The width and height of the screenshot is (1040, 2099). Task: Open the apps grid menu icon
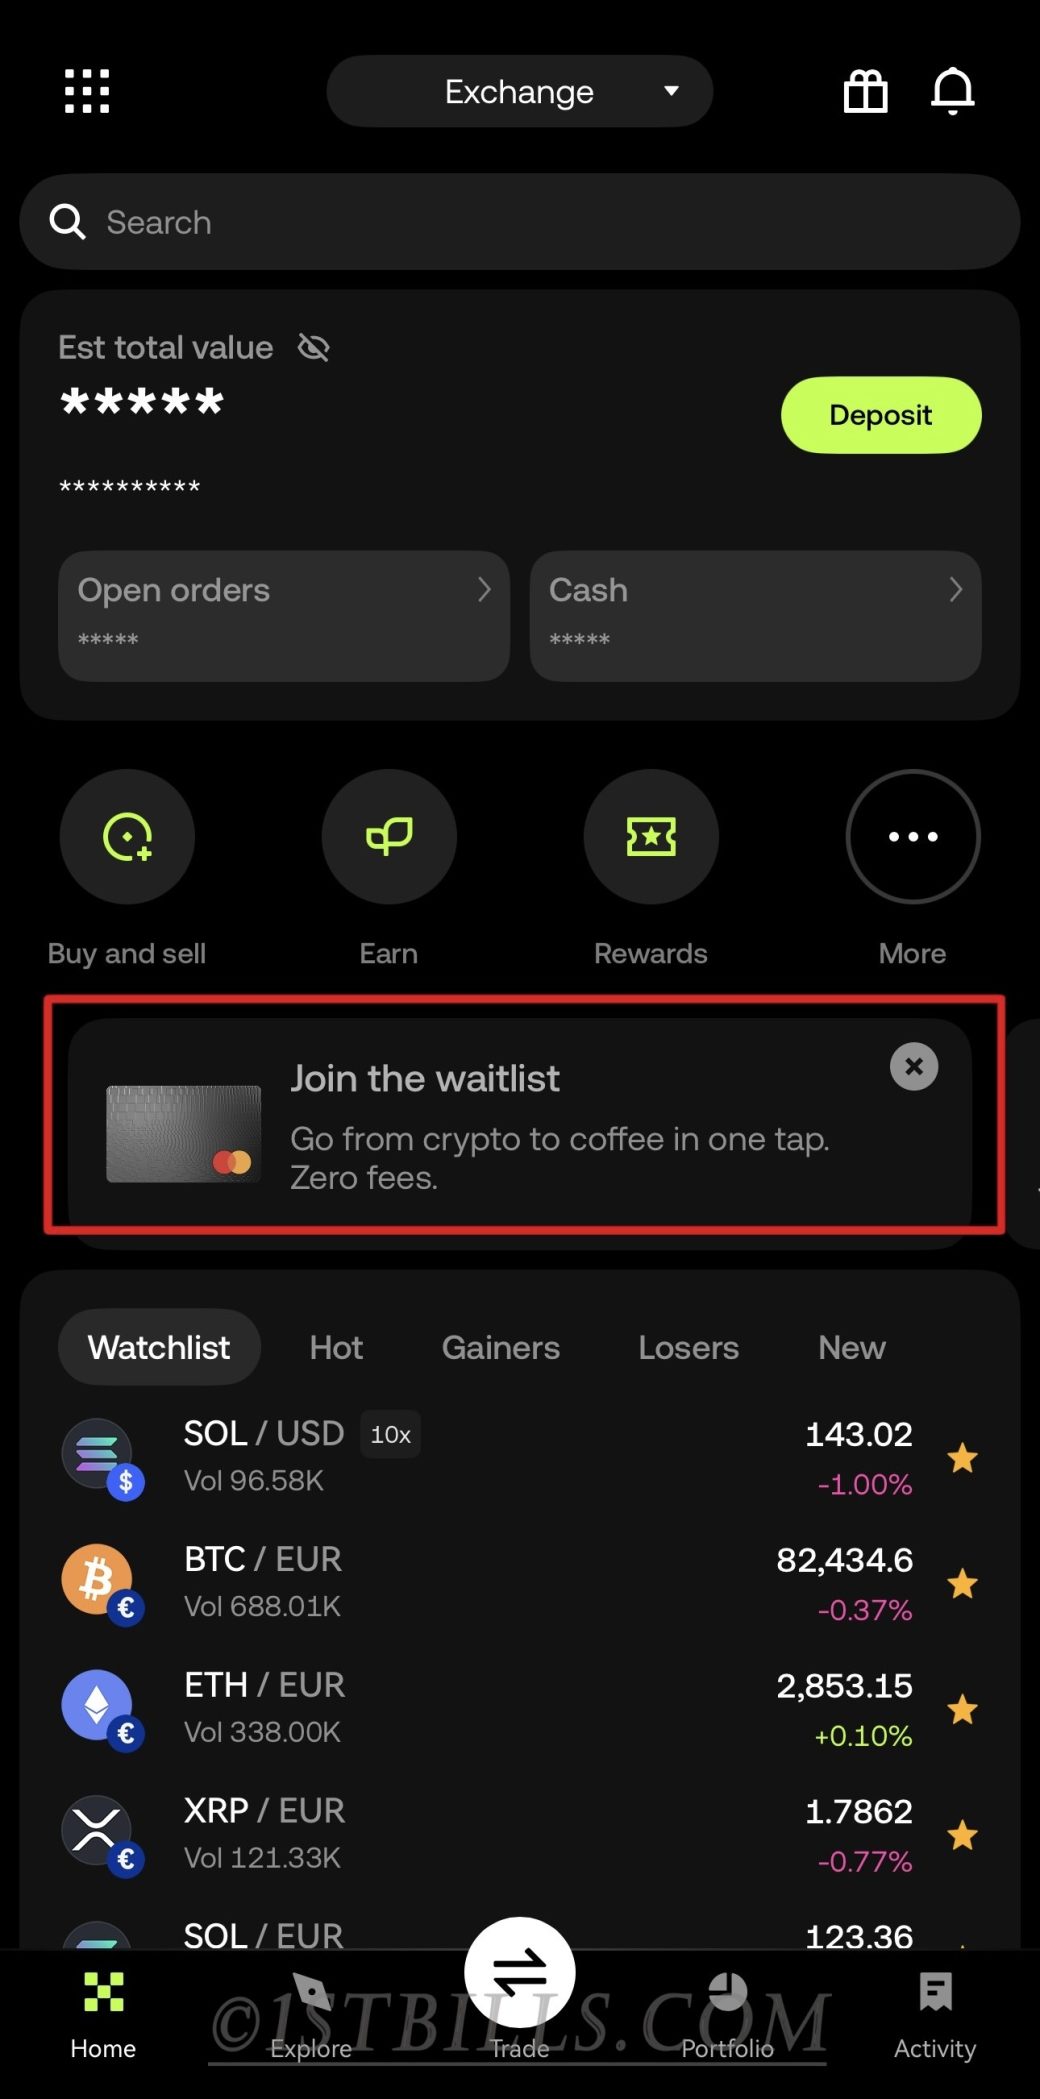pyautogui.click(x=87, y=91)
